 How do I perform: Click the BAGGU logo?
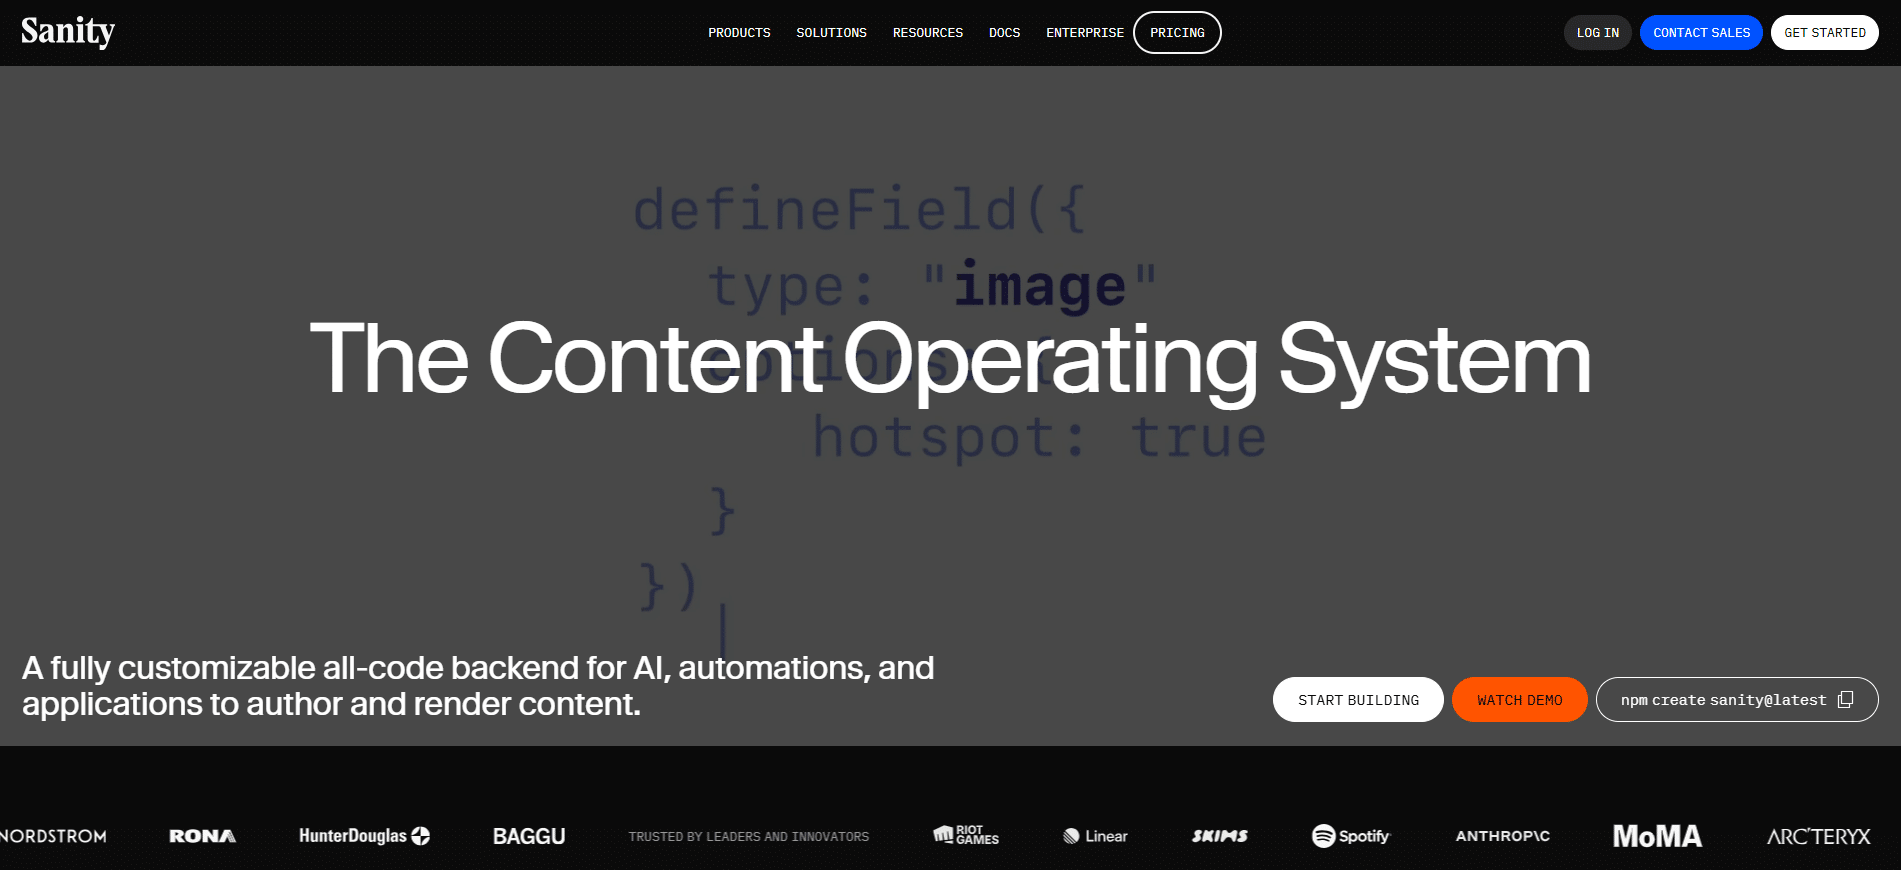coord(529,836)
